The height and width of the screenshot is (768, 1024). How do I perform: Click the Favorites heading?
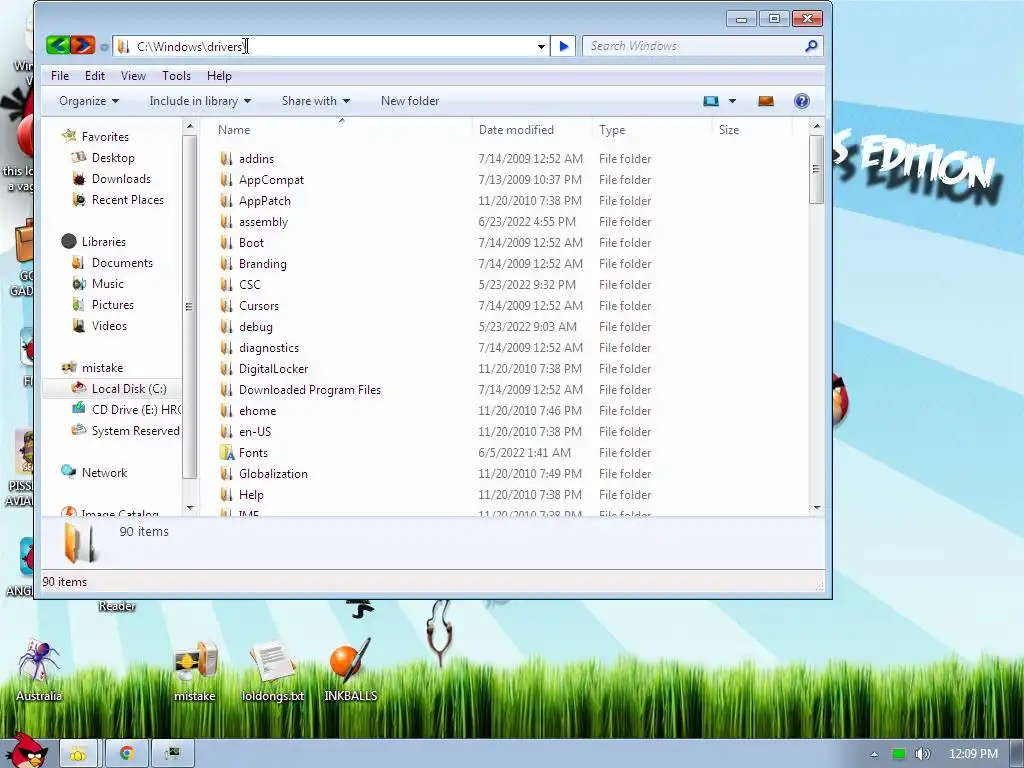pos(104,136)
